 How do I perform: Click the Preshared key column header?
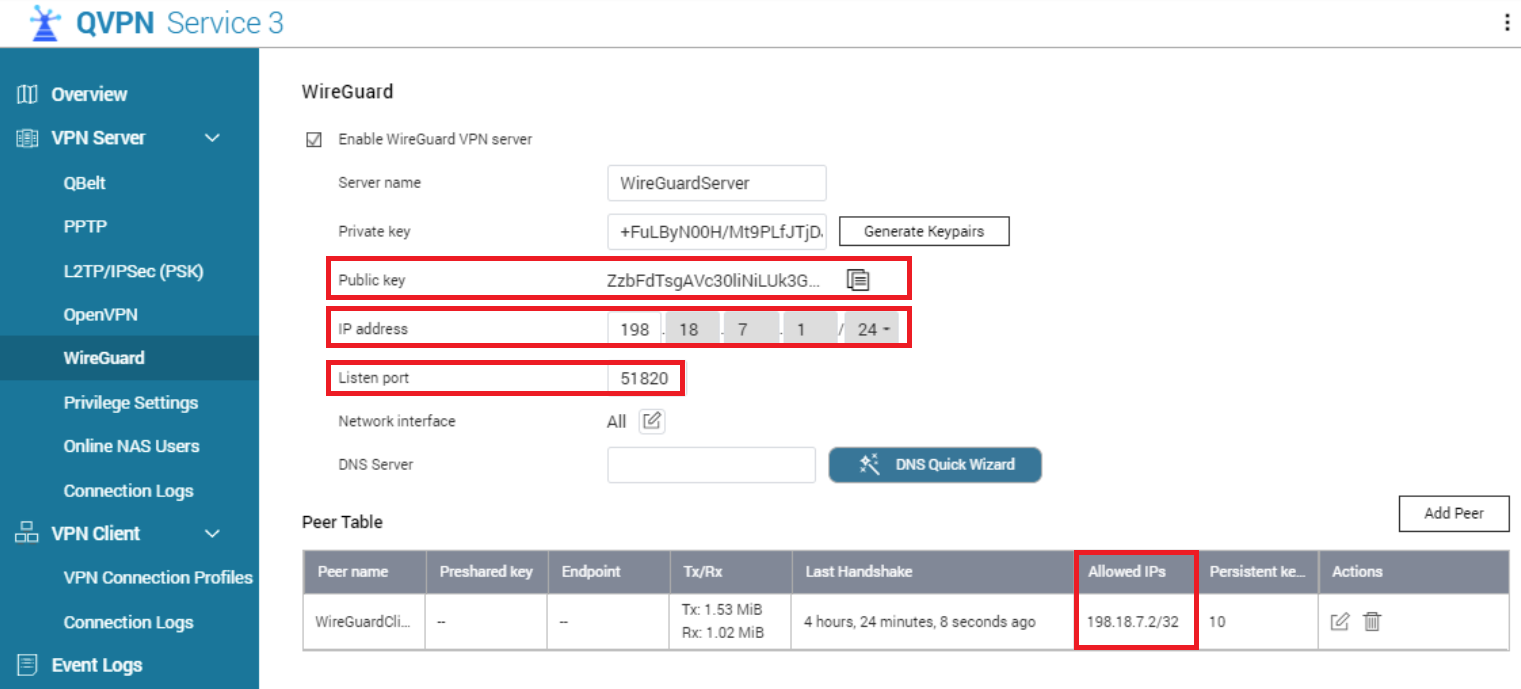[486, 572]
